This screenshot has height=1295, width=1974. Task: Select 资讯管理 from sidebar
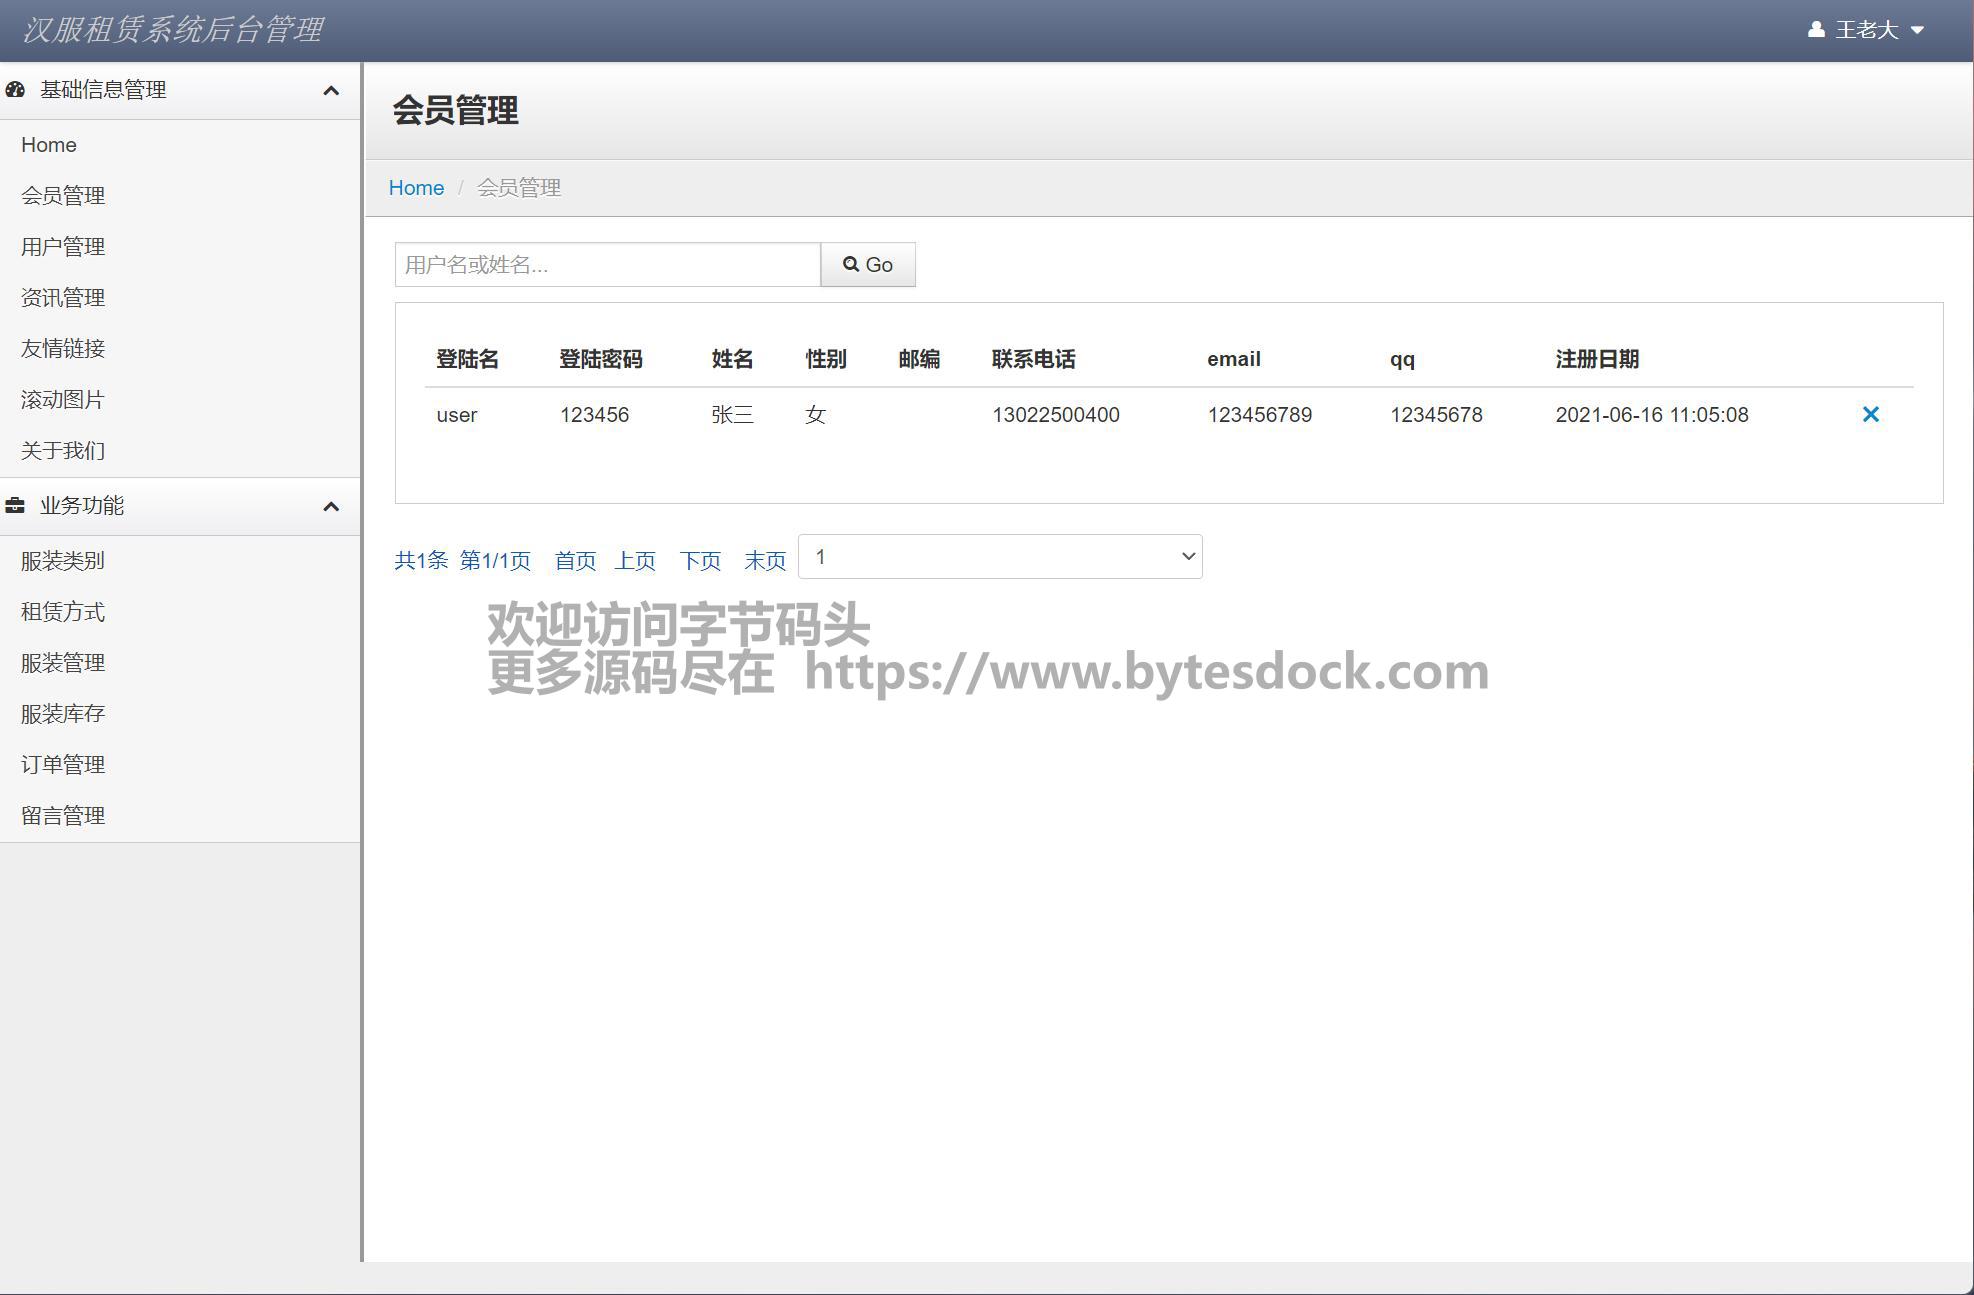tap(63, 298)
